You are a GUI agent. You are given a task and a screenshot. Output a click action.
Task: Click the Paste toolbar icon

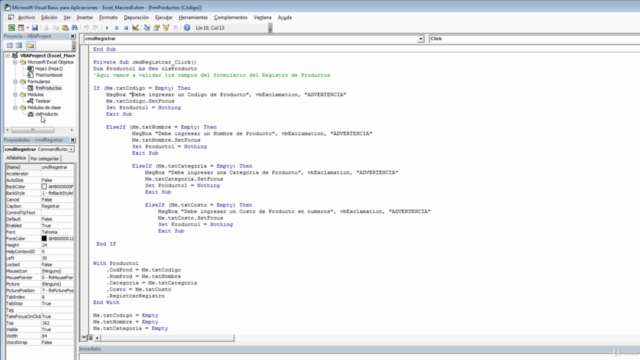click(x=65, y=28)
